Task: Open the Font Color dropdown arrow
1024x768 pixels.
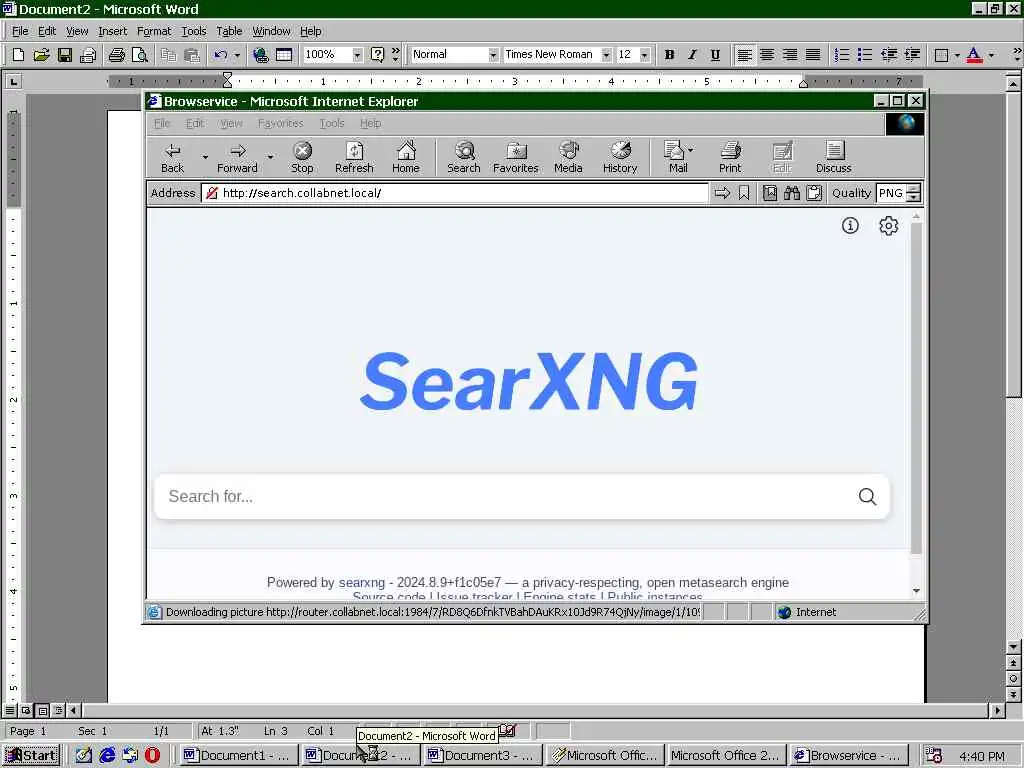Action: point(991,55)
